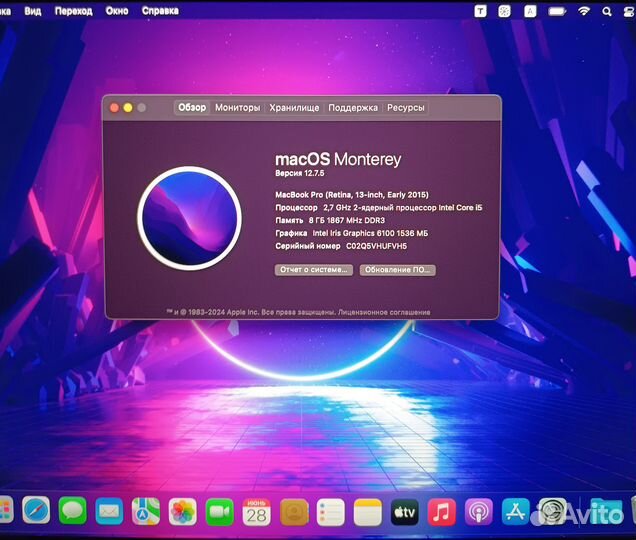Click the macOS Monterey logo image
636x540 pixels.
(x=189, y=218)
